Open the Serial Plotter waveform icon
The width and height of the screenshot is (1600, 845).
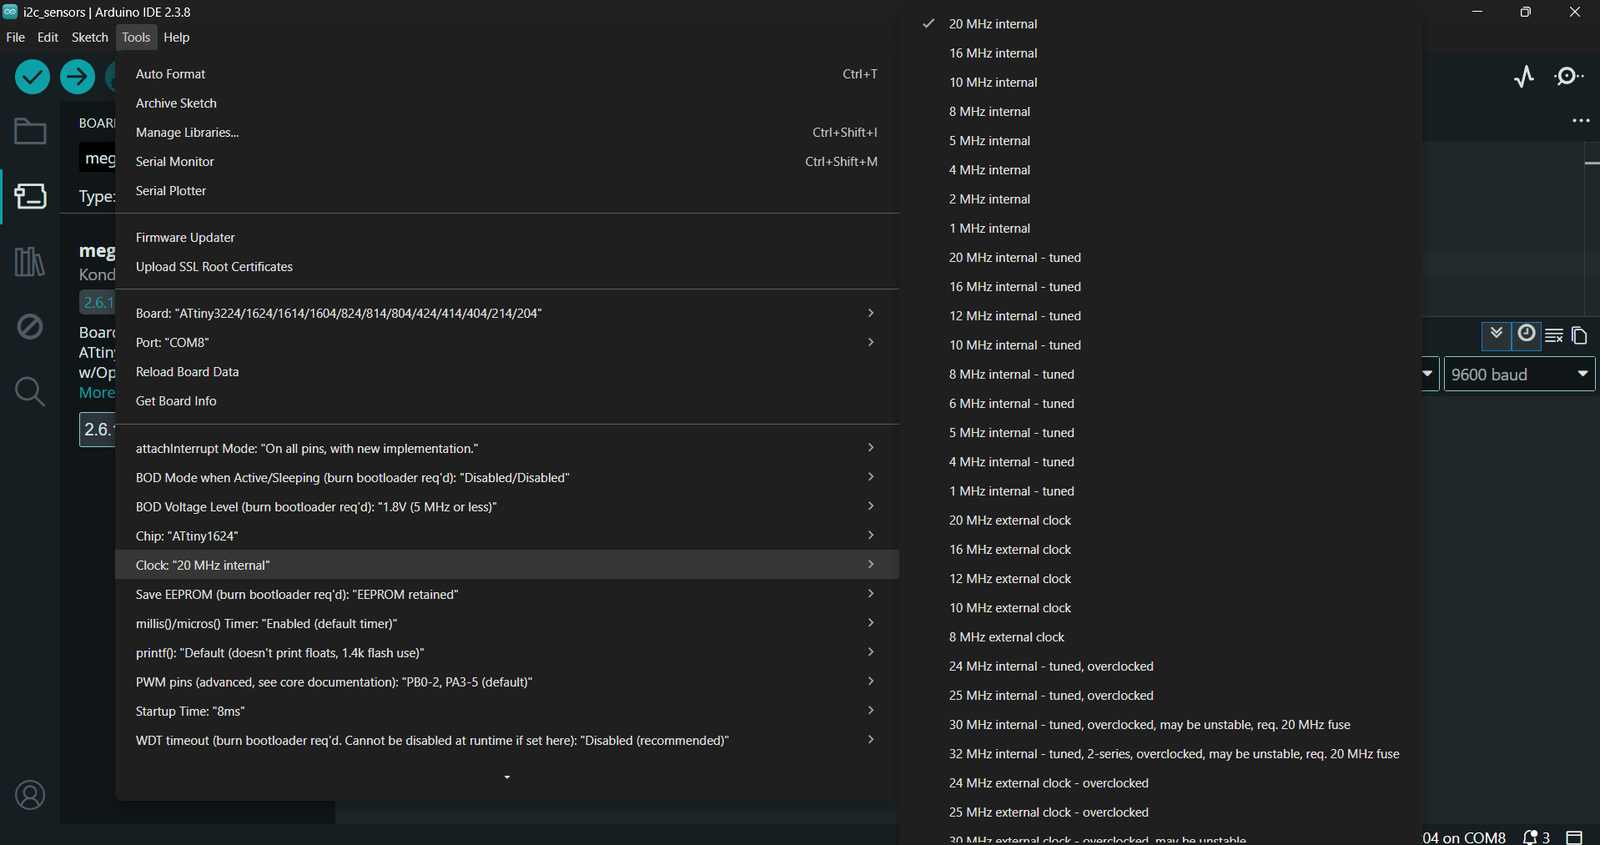pos(1524,77)
